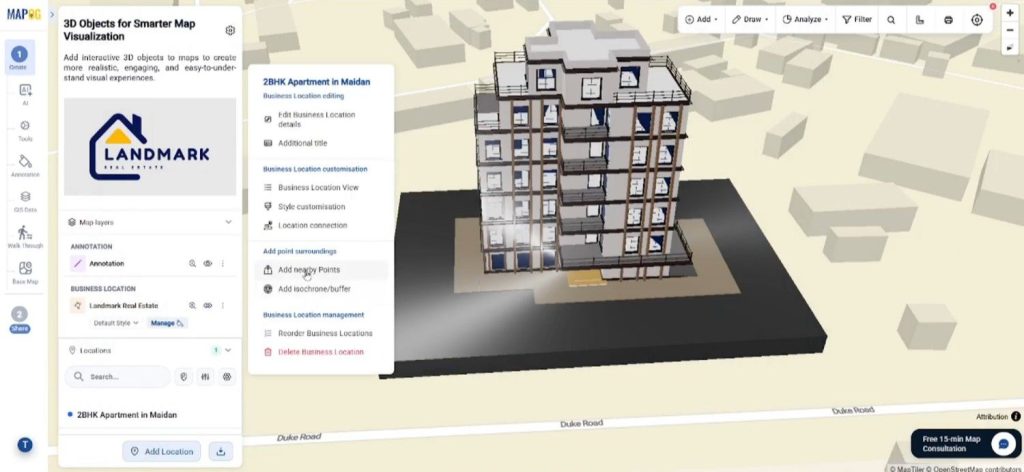
Task: Open the Add dropdown in toolbar
Action: coord(701,20)
